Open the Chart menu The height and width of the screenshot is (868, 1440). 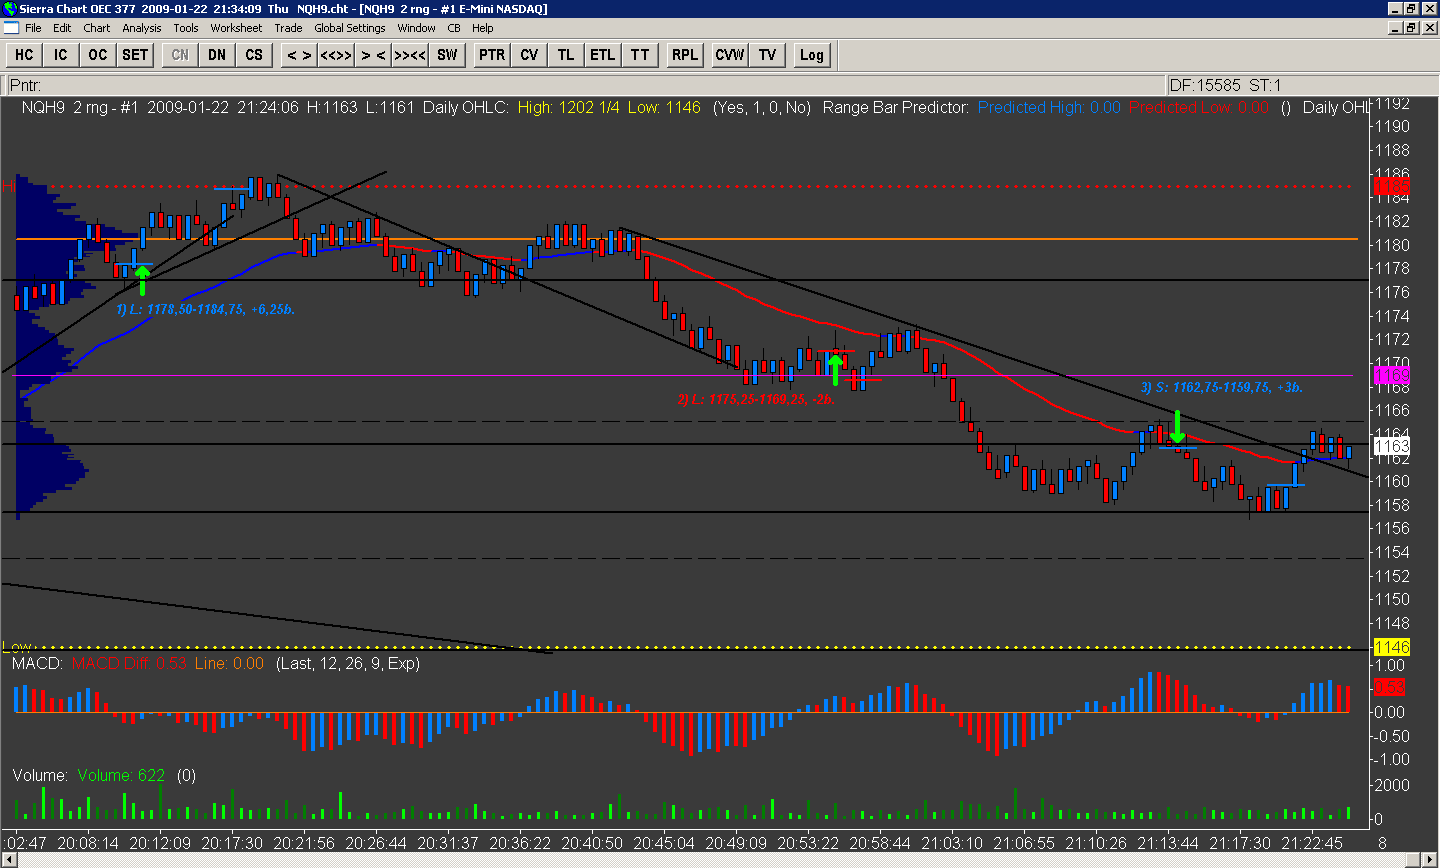tap(97, 28)
